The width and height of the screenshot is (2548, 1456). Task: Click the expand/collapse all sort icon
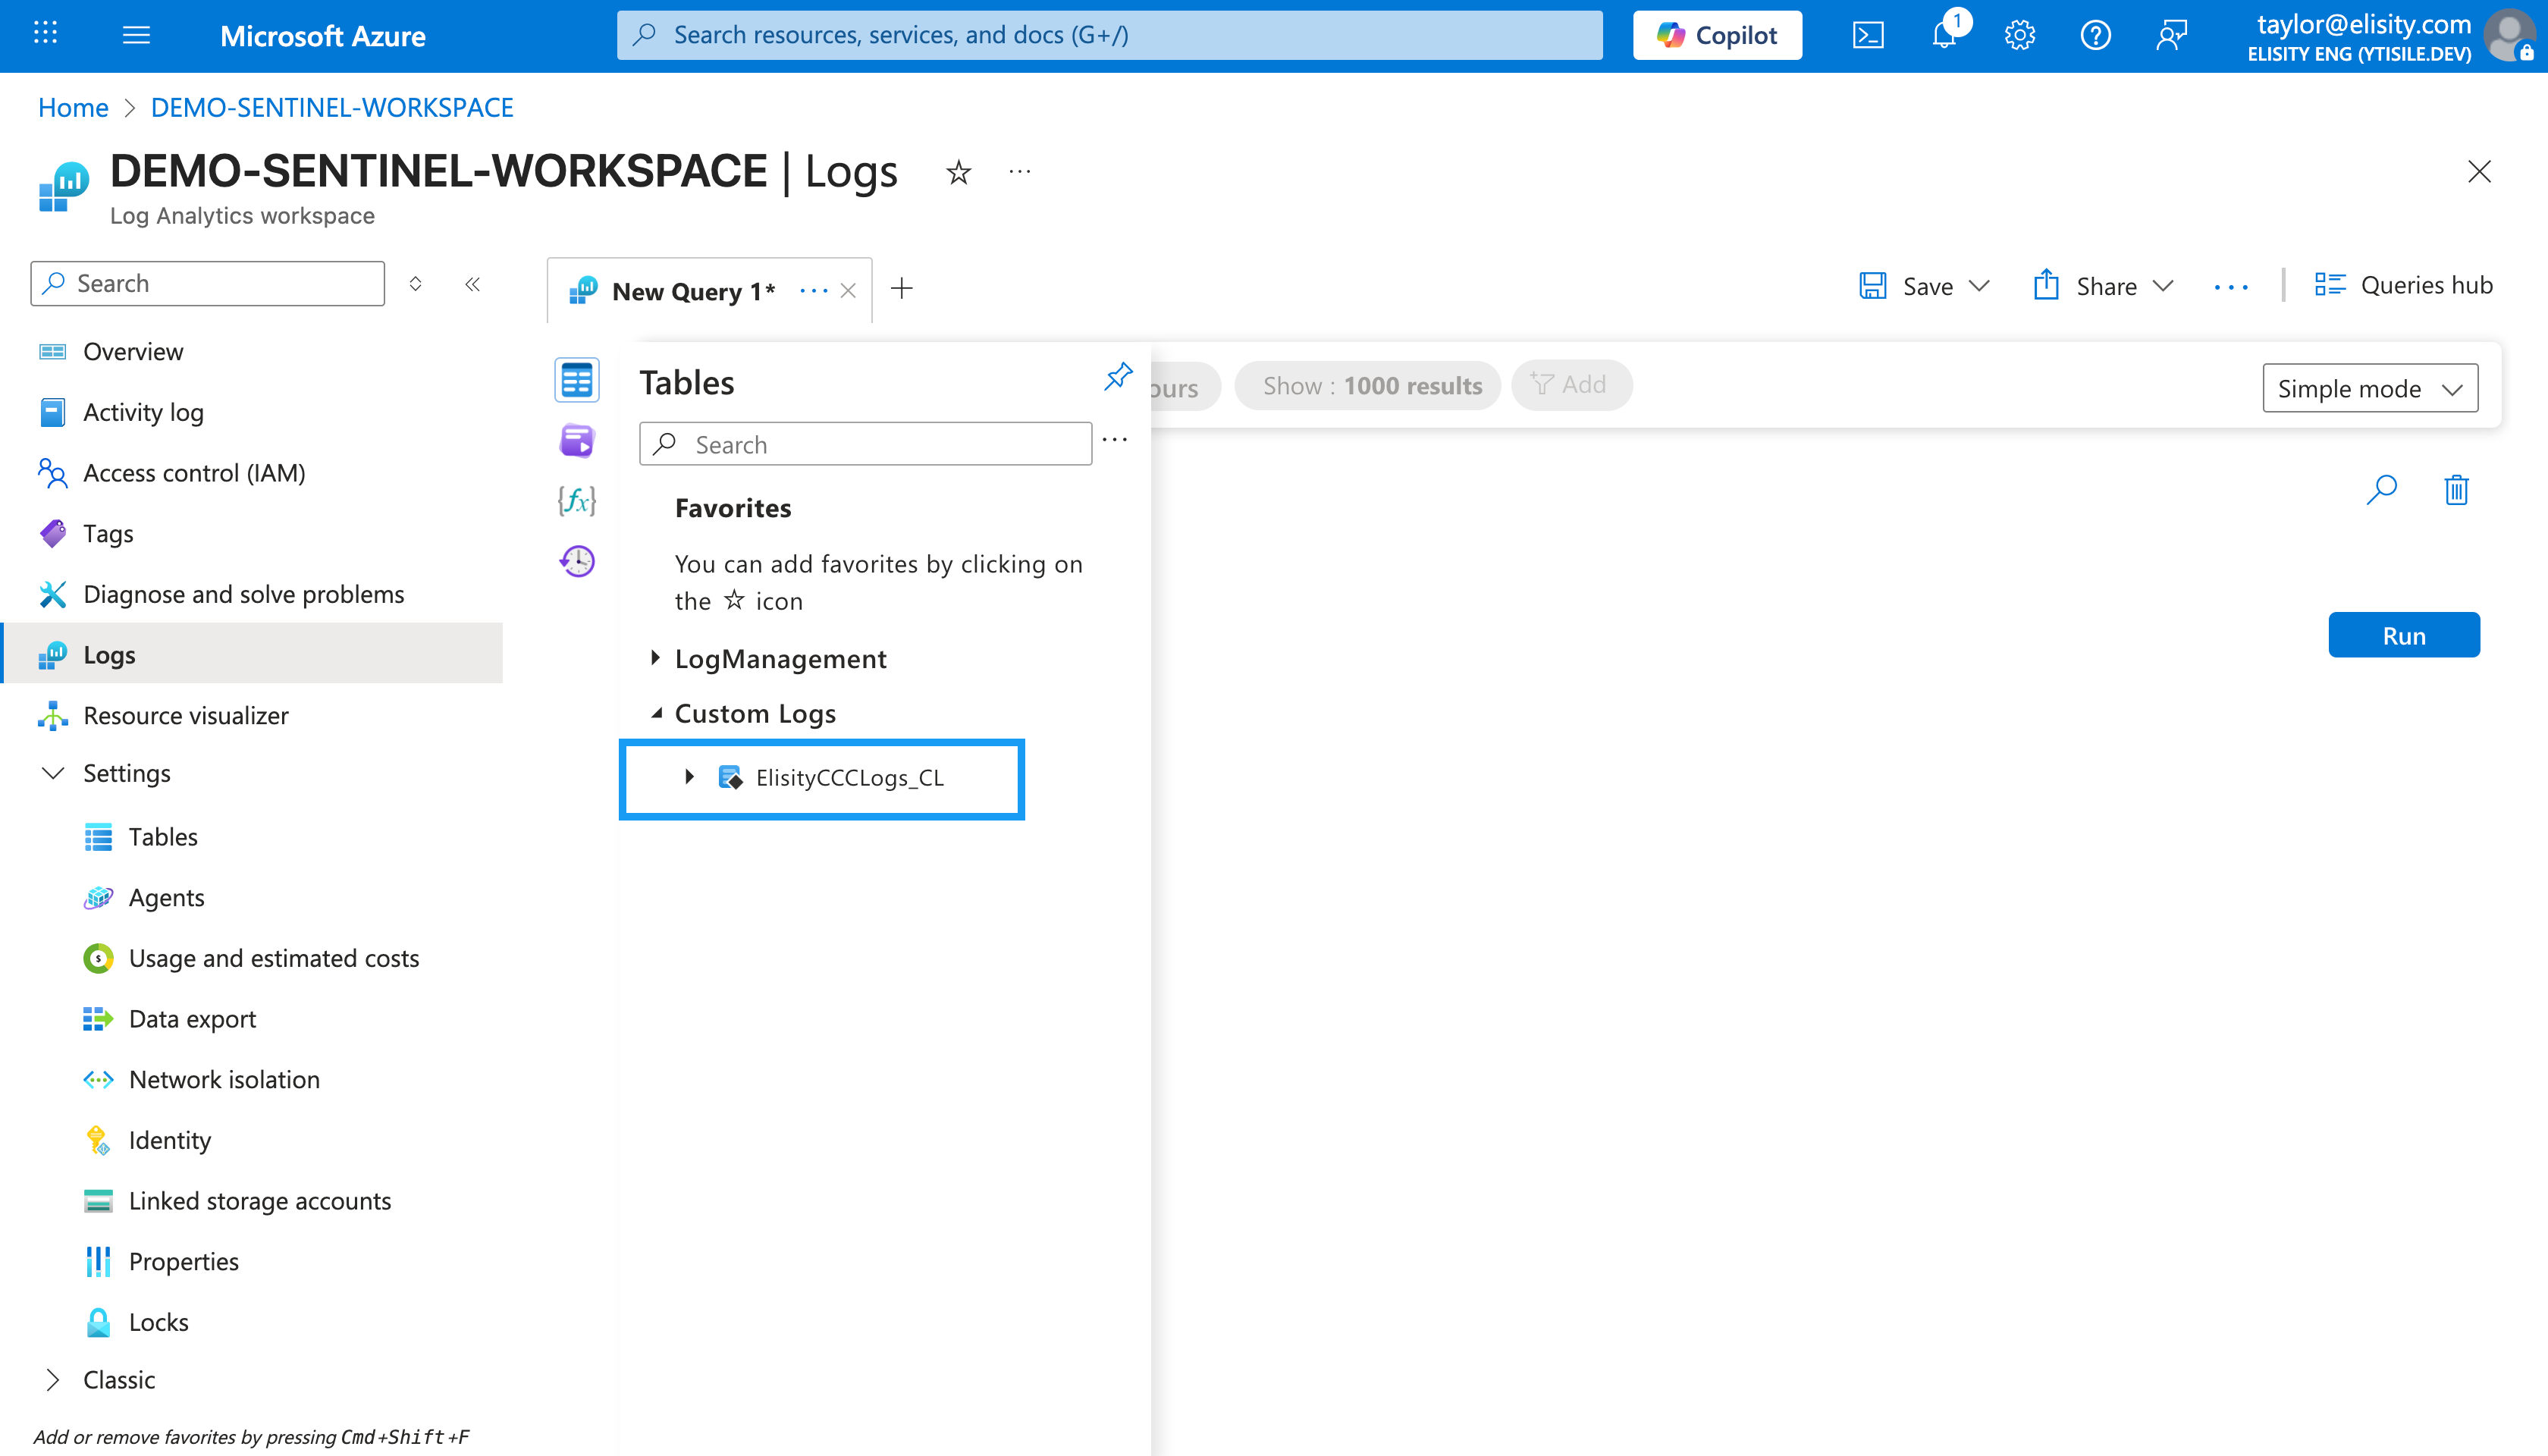point(415,284)
